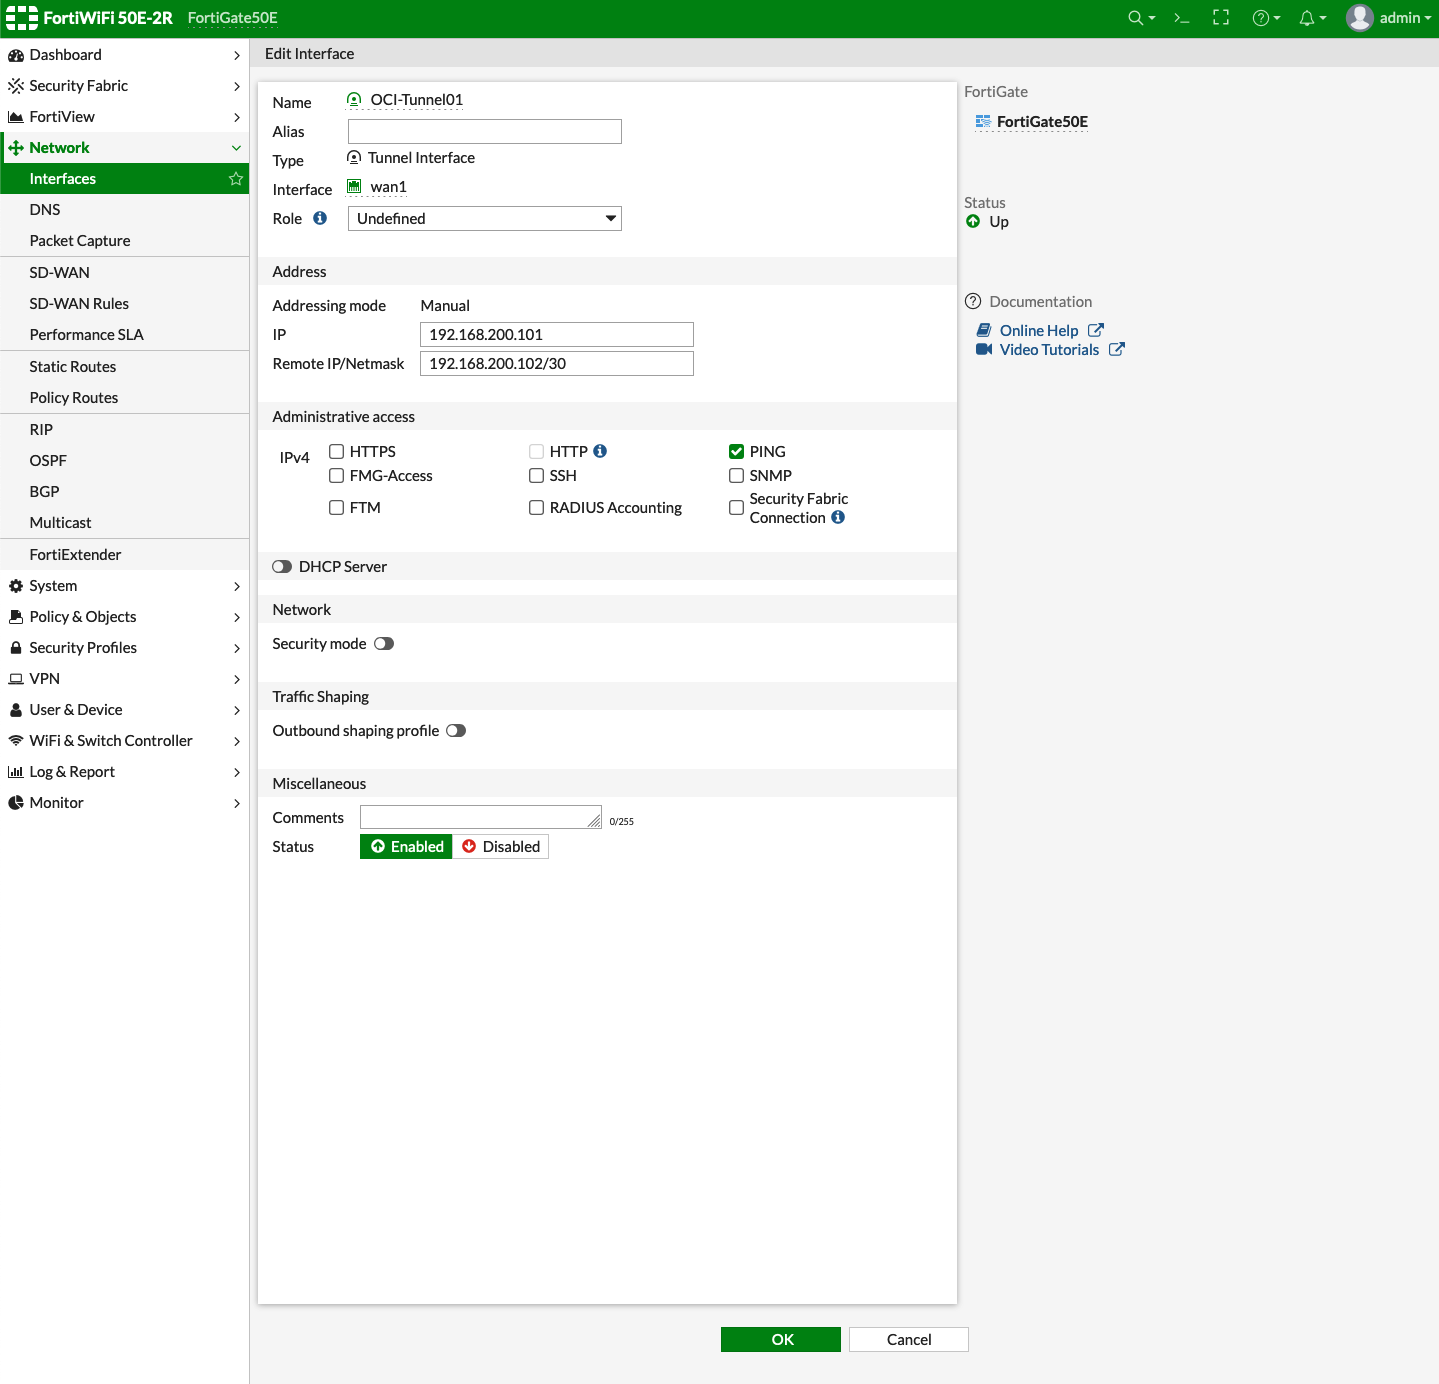
Task: Star Interfaces as a favorite
Action: point(236,178)
